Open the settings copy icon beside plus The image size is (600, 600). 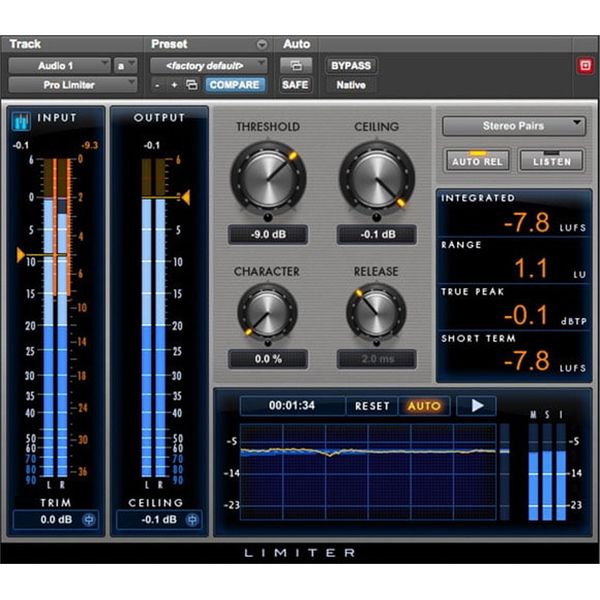192,85
